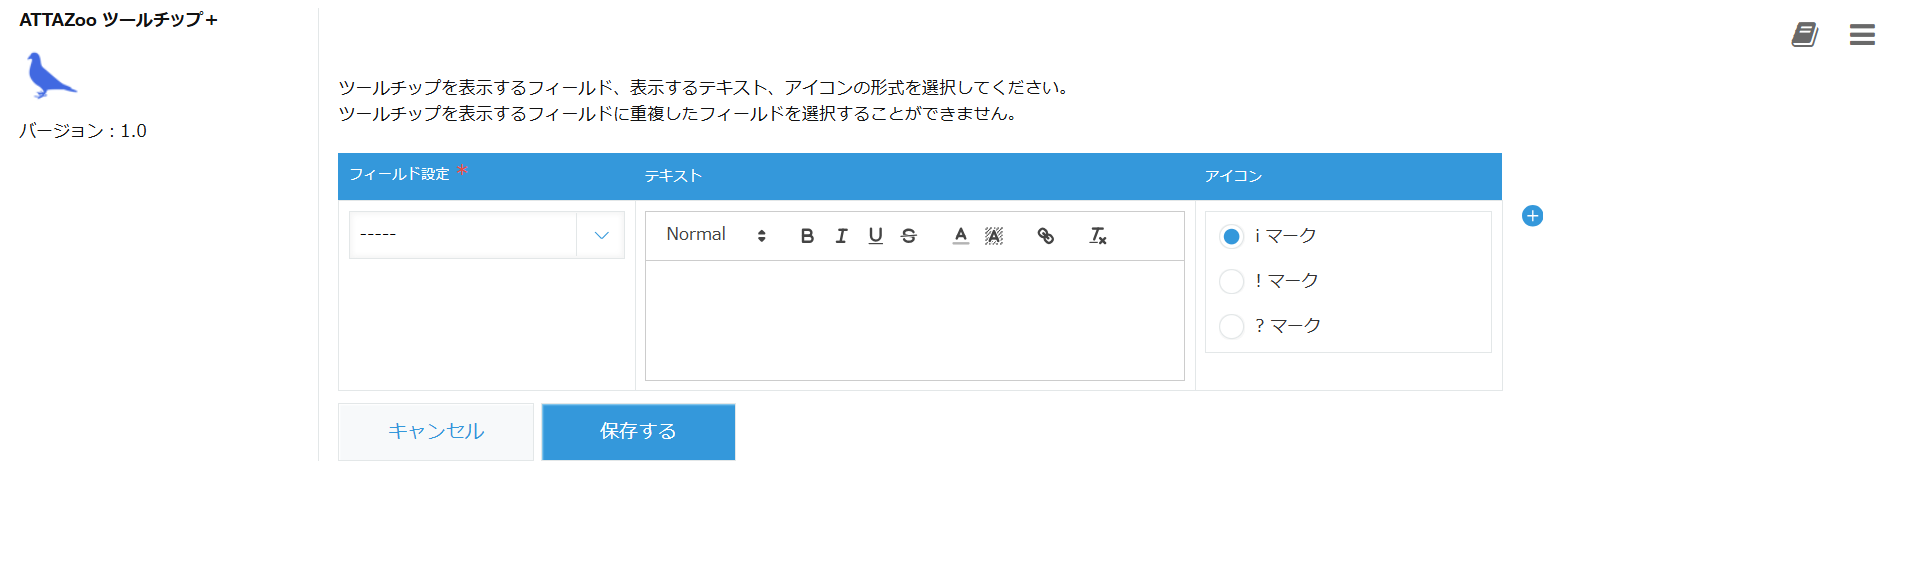Apply italic formatting in the editor
Image resolution: width=1916 pixels, height=563 pixels.
pyautogui.click(x=841, y=236)
